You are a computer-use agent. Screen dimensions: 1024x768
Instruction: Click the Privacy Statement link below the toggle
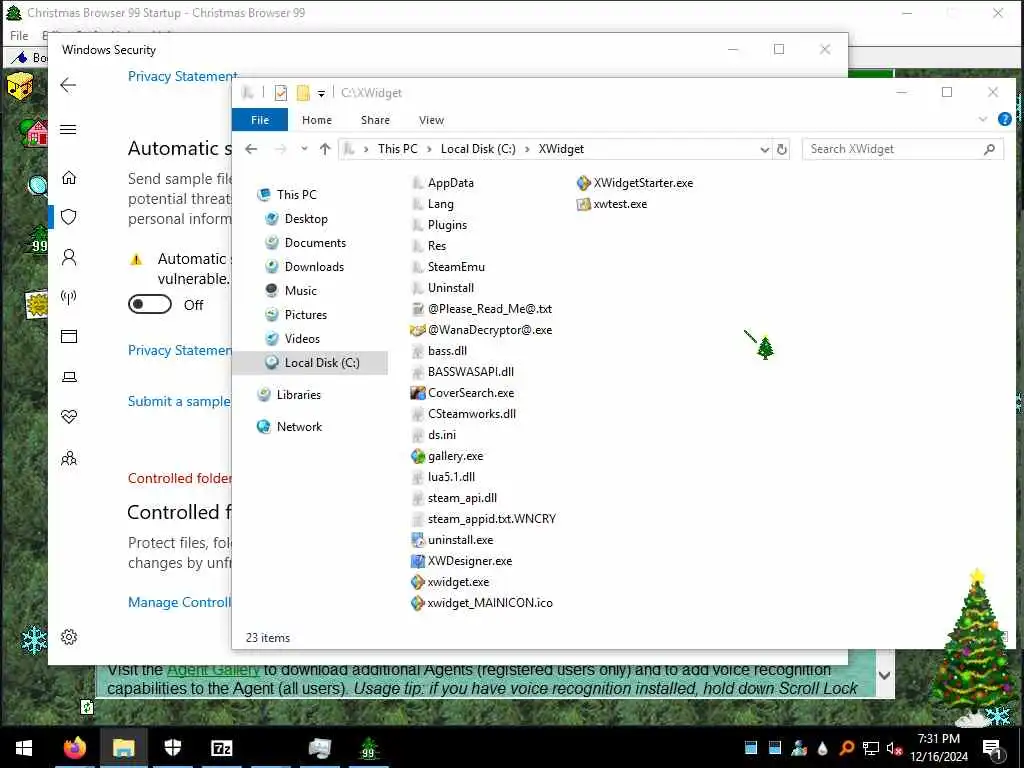pyautogui.click(x=180, y=351)
